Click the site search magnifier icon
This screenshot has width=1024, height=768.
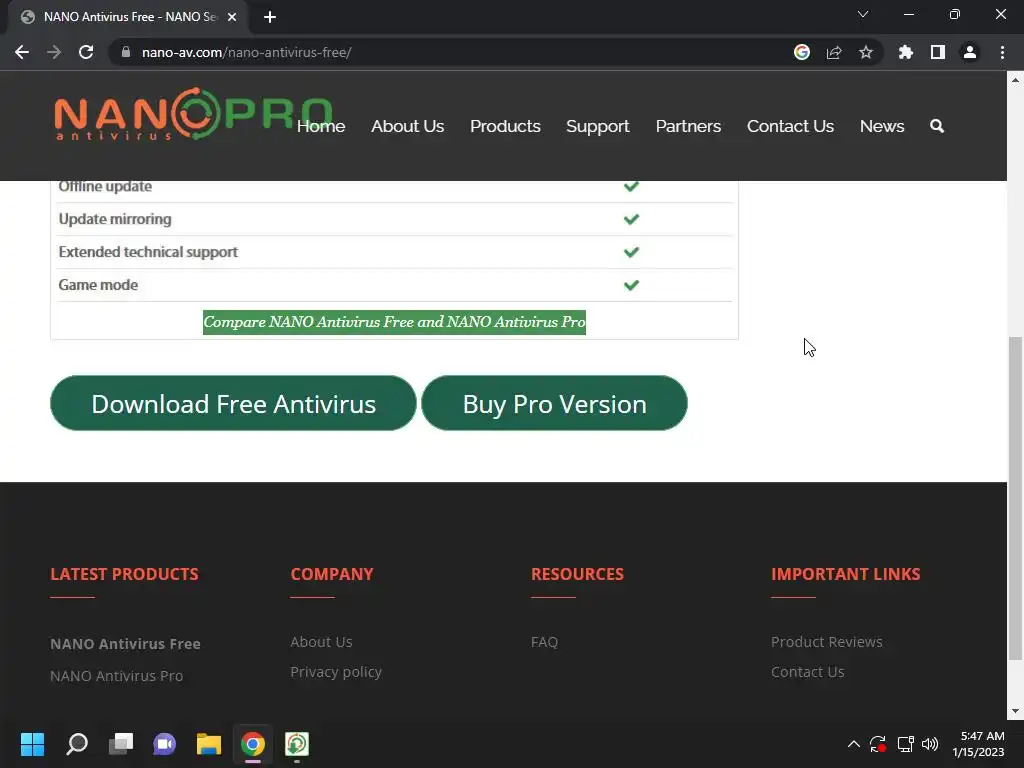(x=937, y=126)
